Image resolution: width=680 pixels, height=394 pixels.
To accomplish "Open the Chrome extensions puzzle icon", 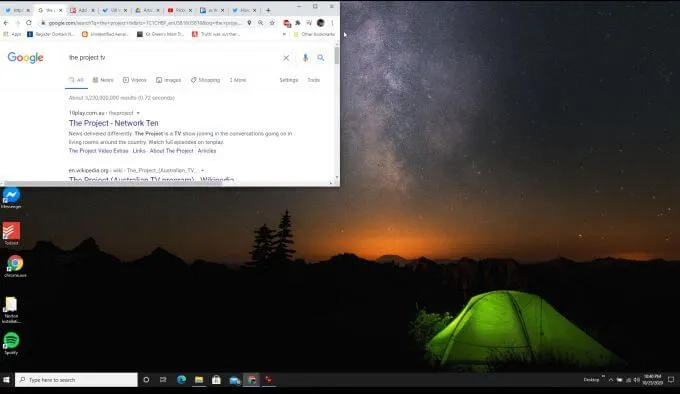I will click(298, 23).
